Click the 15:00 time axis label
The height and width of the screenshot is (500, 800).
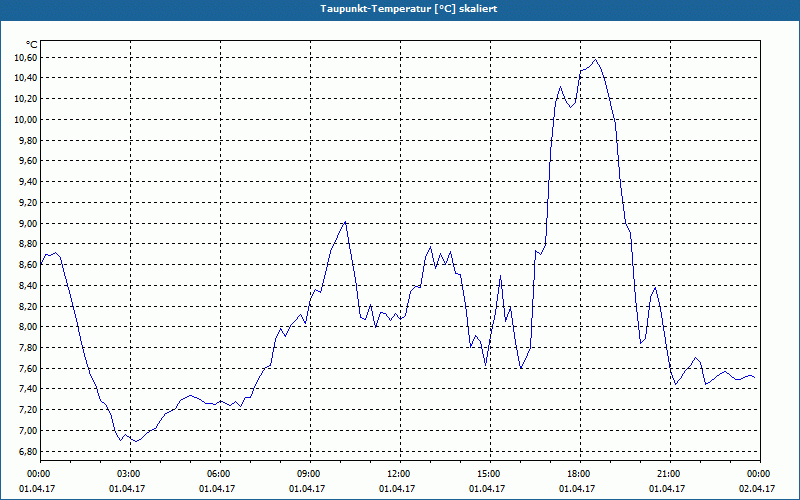[488, 474]
